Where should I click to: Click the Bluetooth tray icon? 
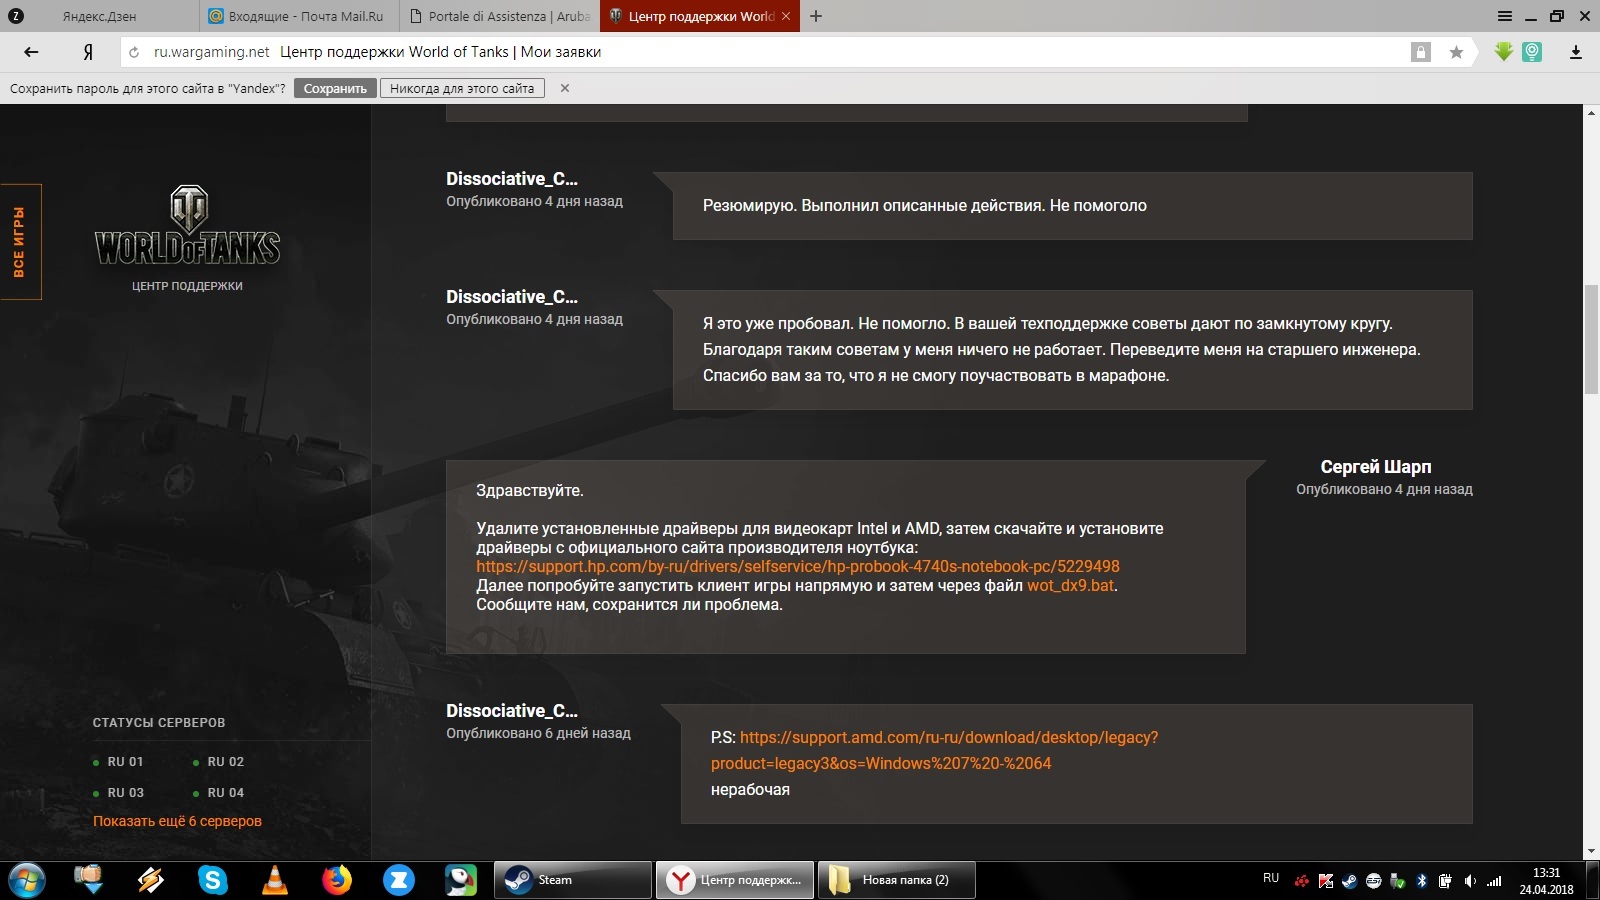tap(1422, 881)
